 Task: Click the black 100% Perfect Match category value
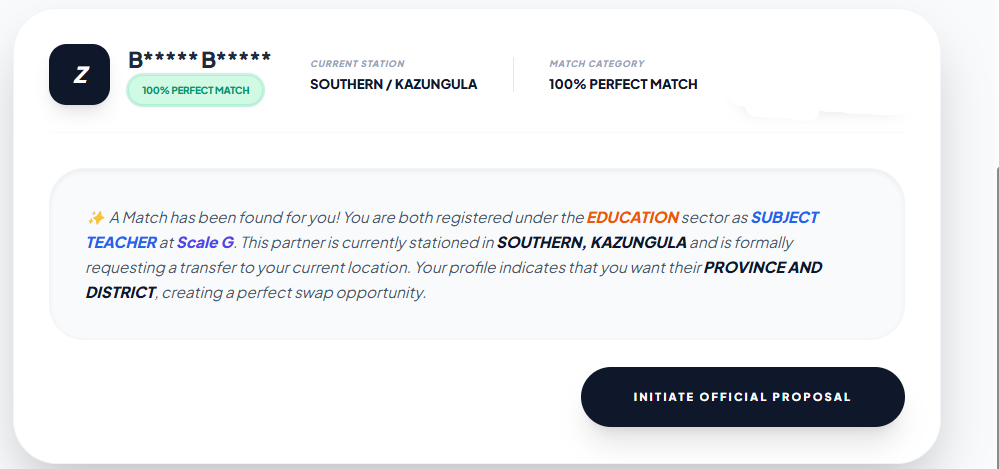(x=623, y=84)
